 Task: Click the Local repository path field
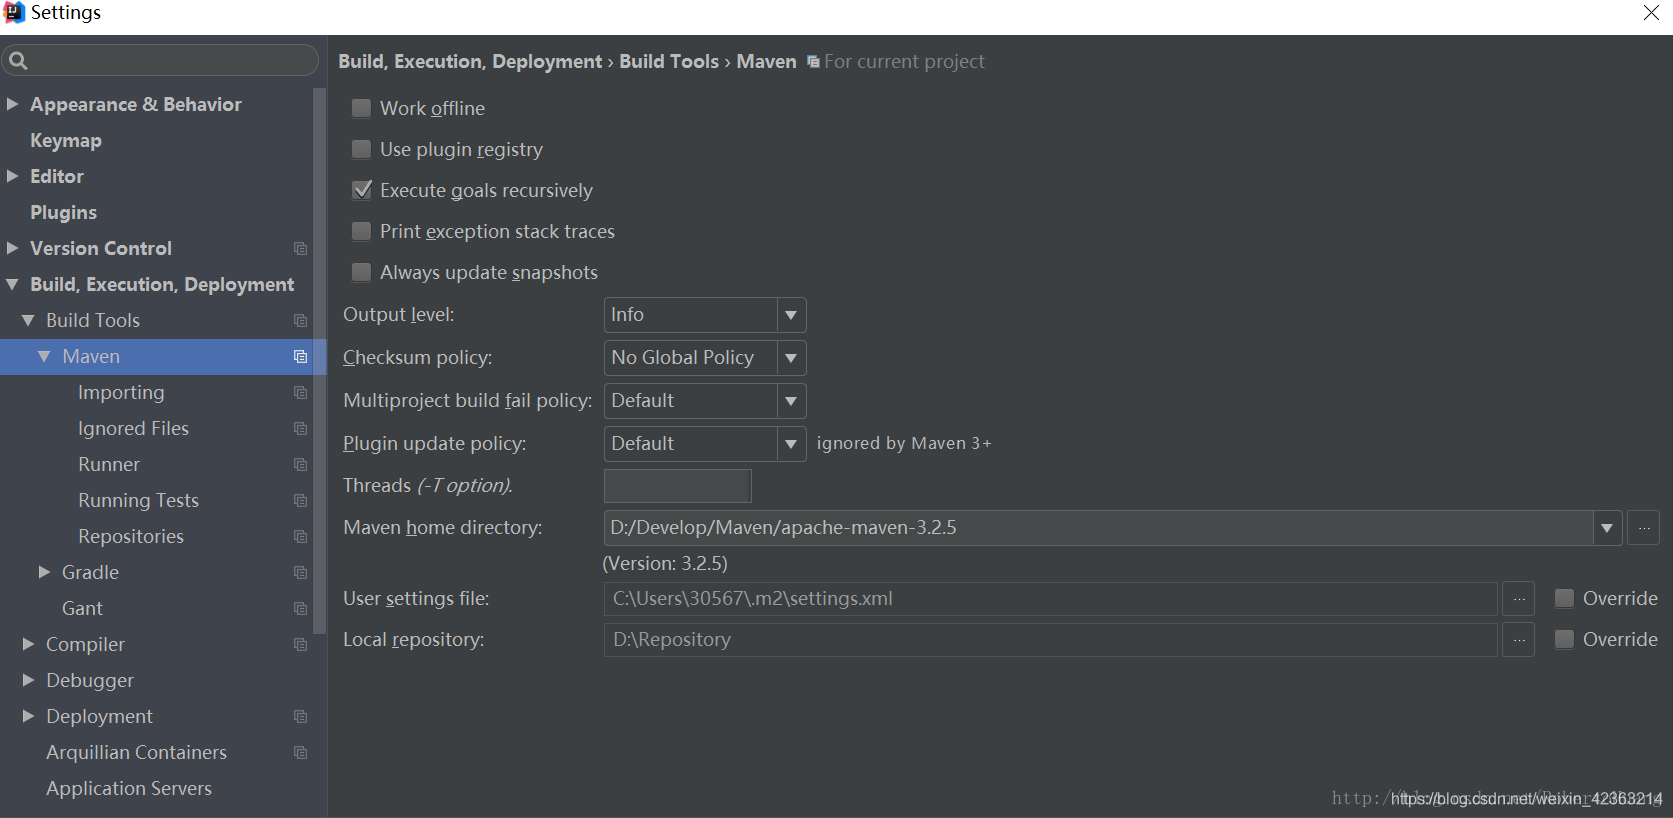1051,640
